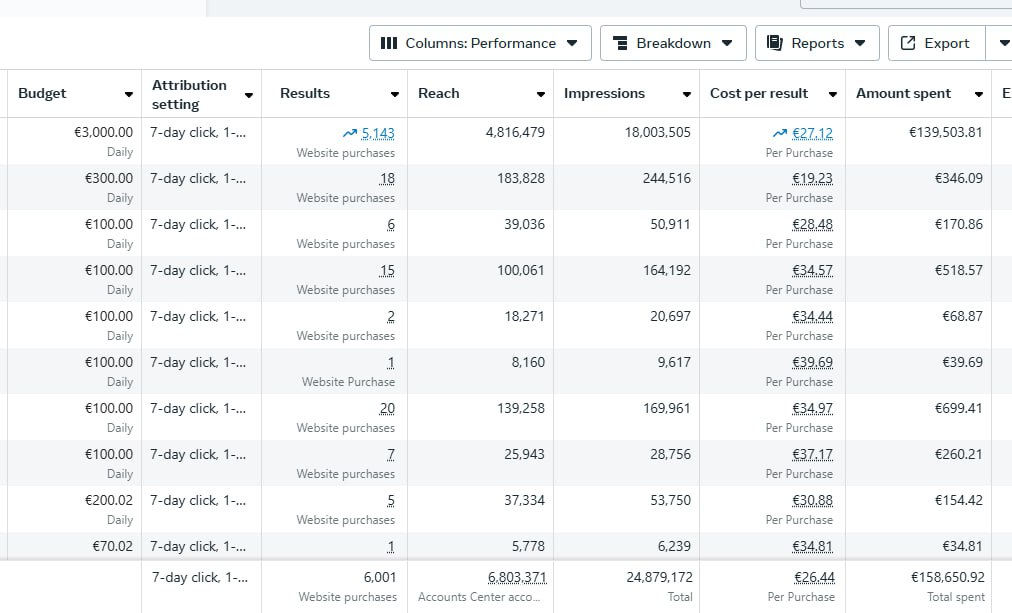Click trend icon beside €27.12 cost

(x=780, y=133)
